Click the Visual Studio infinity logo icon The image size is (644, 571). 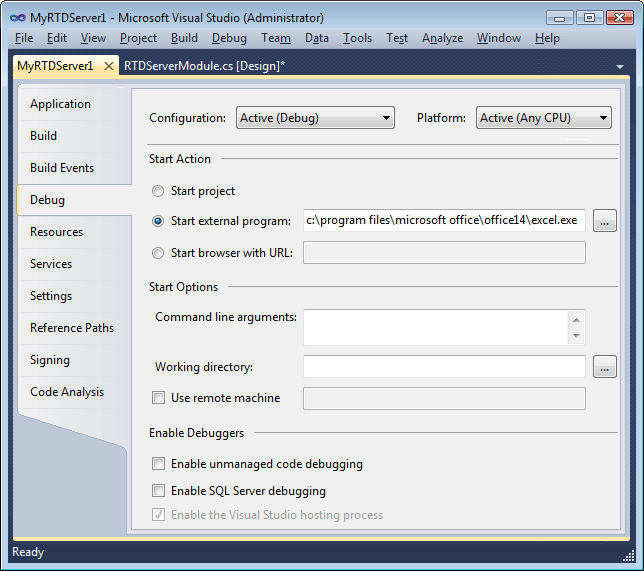click(x=17, y=18)
